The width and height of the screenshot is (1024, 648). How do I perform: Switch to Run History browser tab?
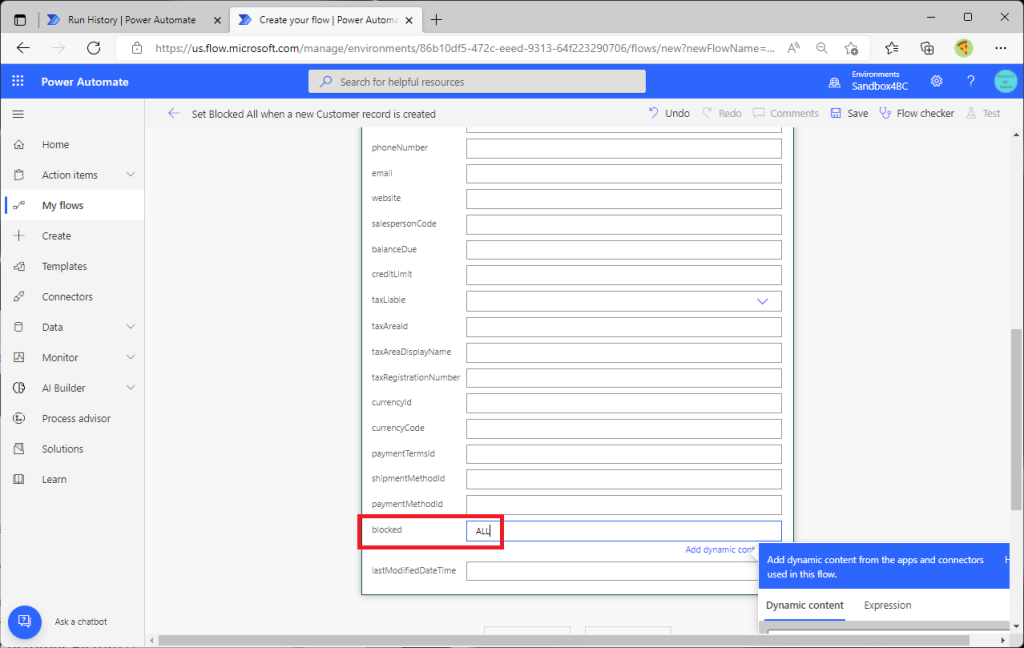click(x=132, y=20)
